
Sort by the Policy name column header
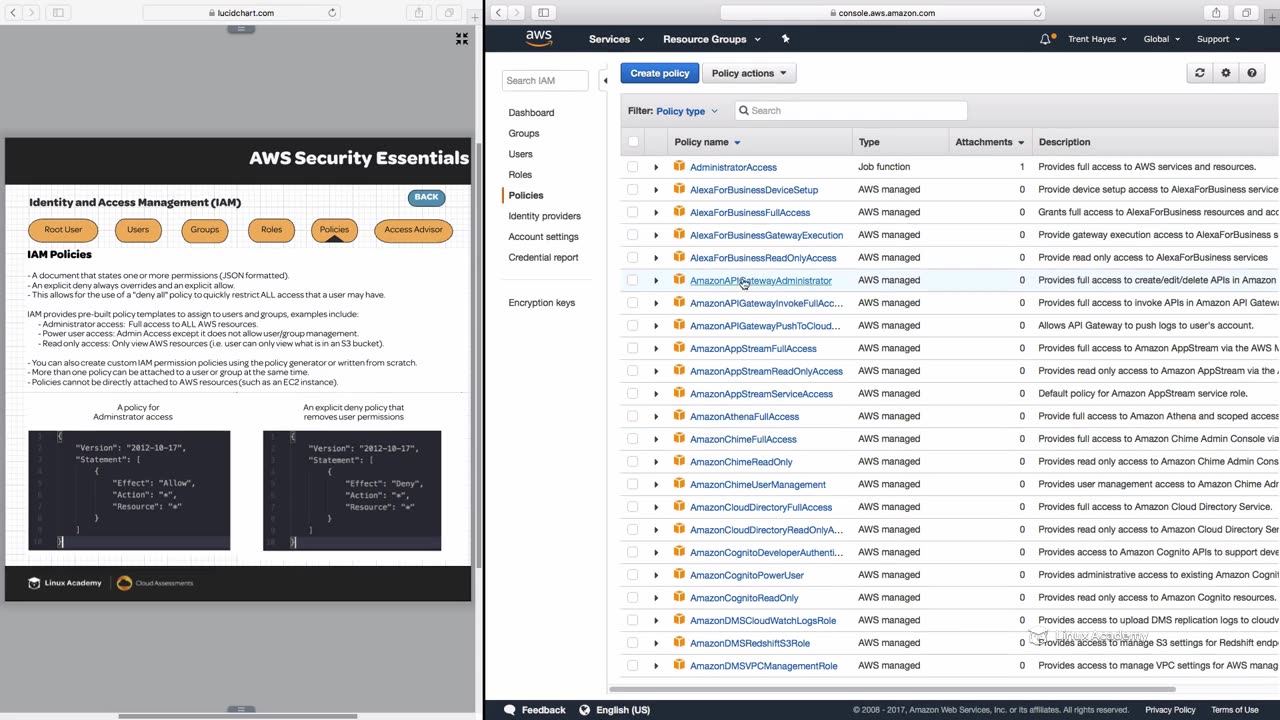point(707,142)
